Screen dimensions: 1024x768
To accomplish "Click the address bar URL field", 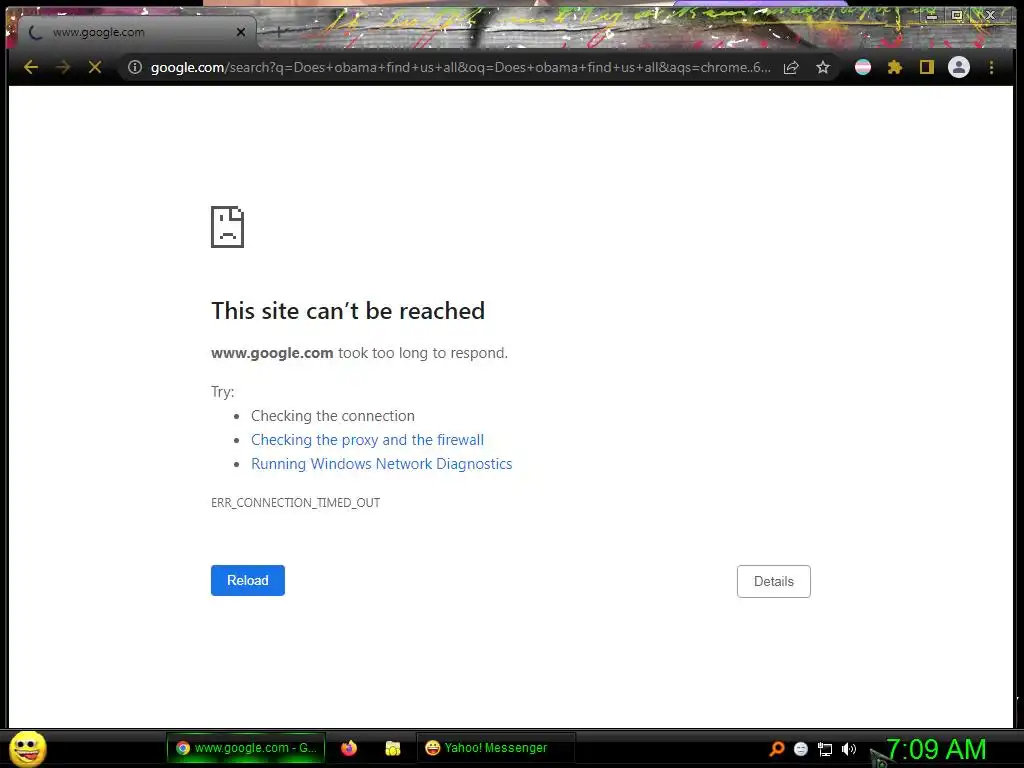I will click(460, 67).
